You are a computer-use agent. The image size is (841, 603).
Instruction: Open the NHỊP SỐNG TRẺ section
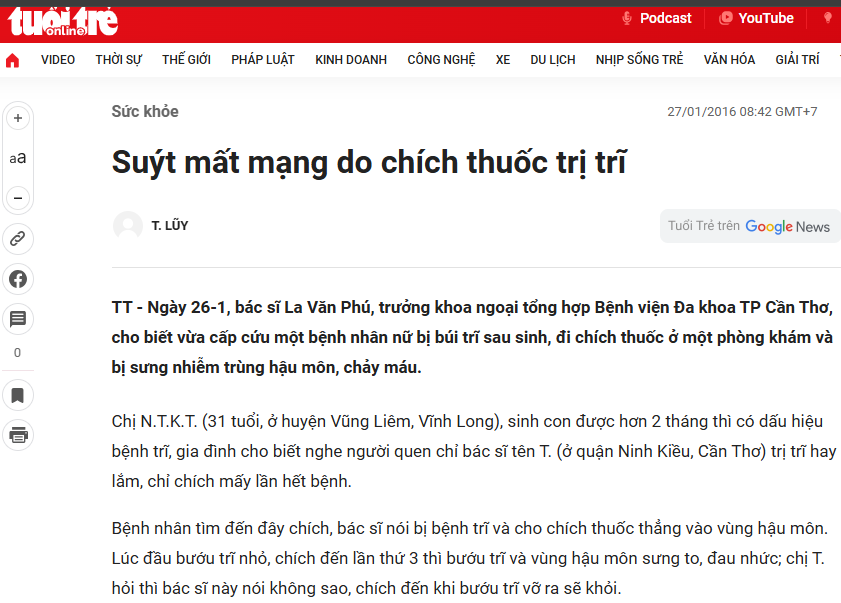(x=639, y=60)
